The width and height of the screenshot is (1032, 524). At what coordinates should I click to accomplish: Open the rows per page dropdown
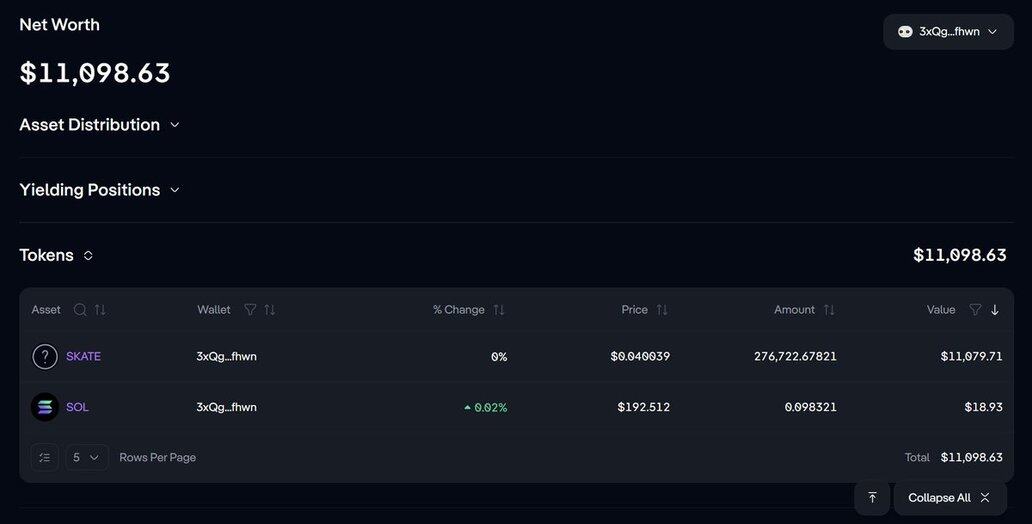coord(87,457)
